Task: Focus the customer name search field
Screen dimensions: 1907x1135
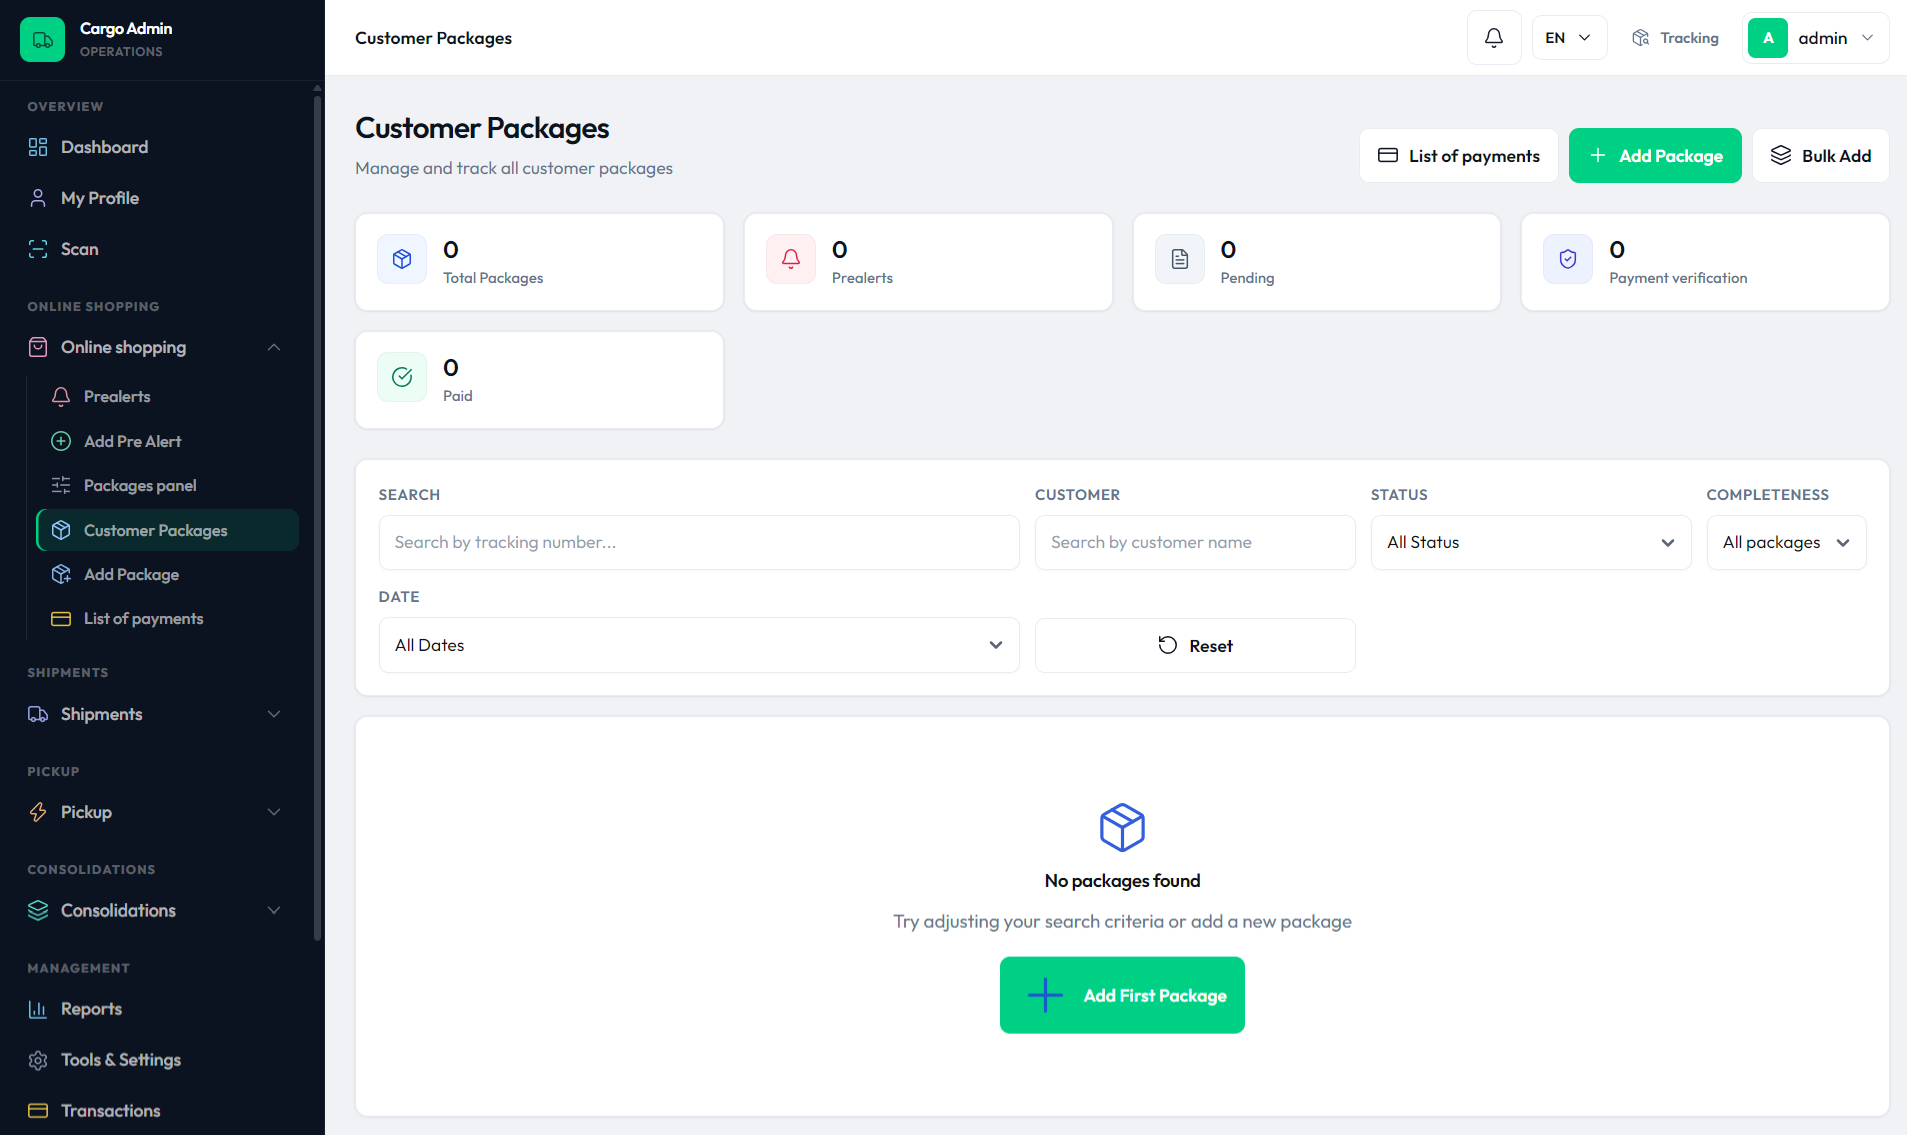Action: pos(1195,543)
